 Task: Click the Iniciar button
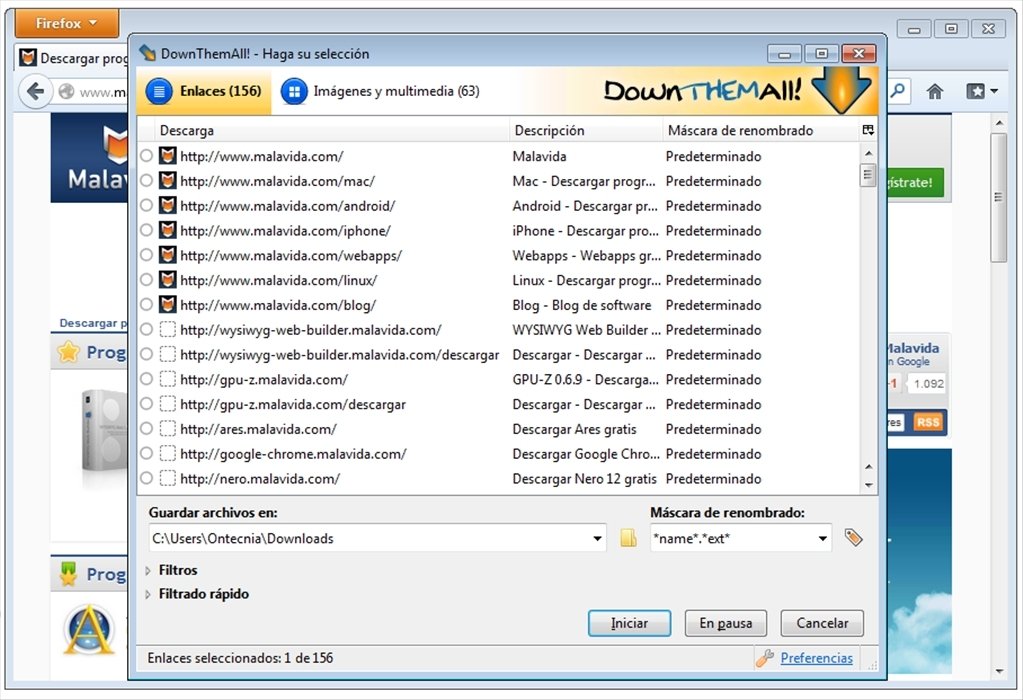tap(629, 623)
